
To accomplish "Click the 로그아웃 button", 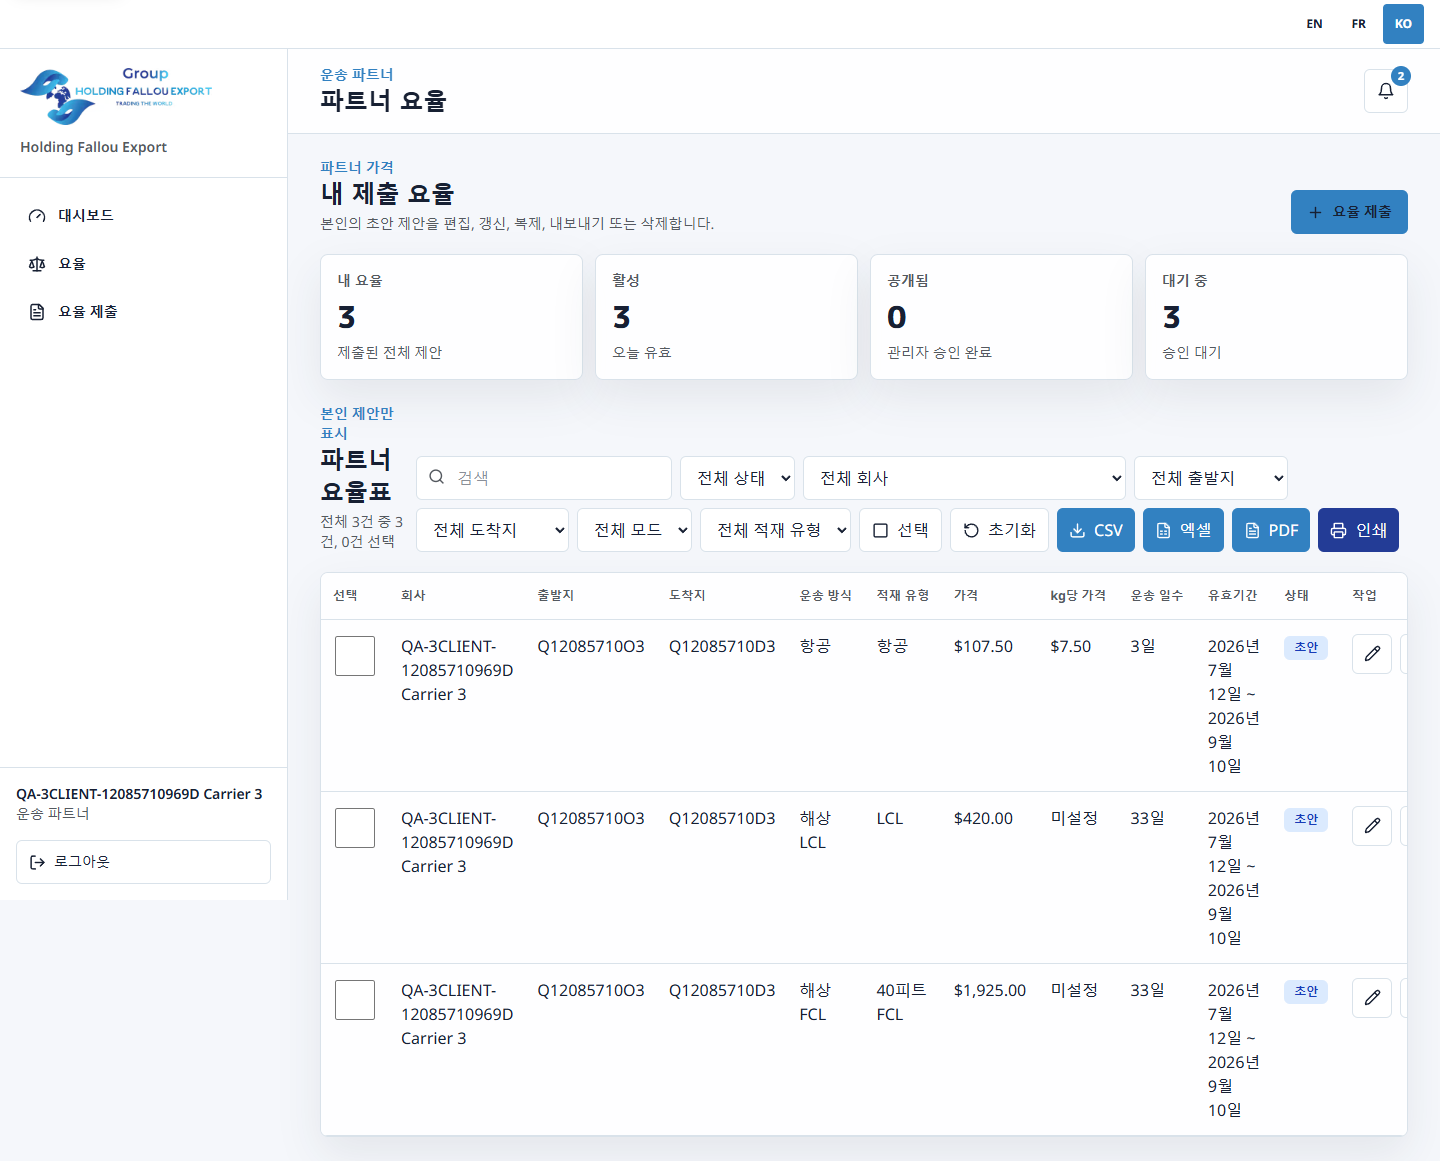I will click(143, 862).
